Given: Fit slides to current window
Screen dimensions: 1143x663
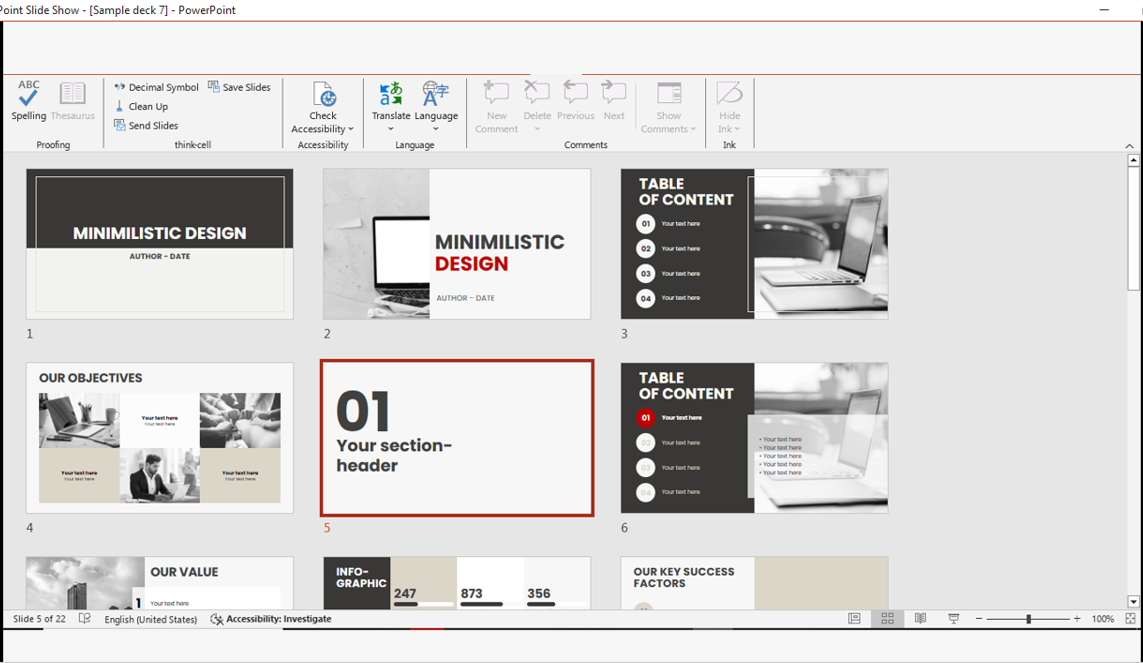Looking at the screenshot, I should point(1131,619).
